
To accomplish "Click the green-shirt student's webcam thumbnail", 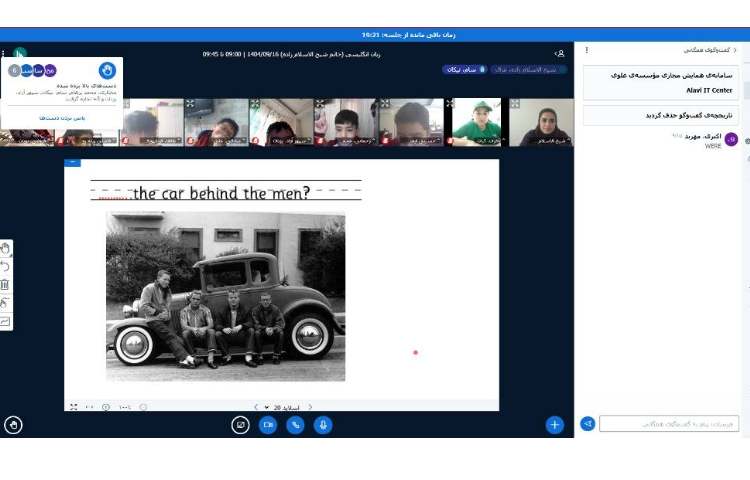I will [x=476, y=122].
